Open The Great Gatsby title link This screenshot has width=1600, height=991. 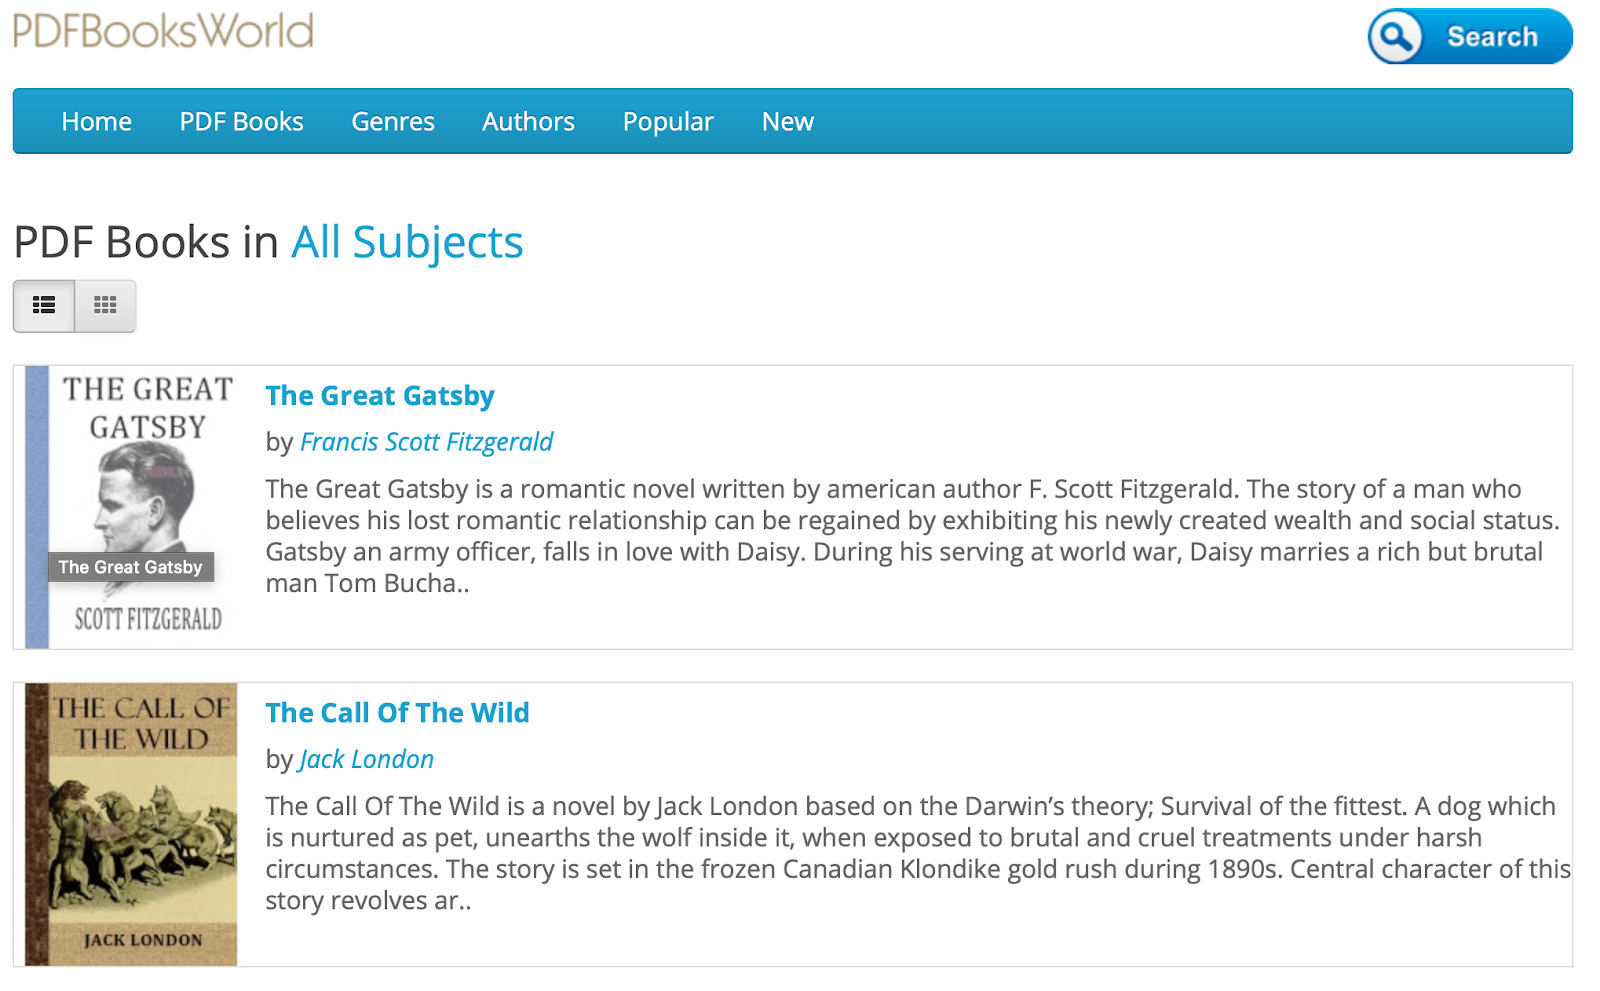tap(380, 396)
